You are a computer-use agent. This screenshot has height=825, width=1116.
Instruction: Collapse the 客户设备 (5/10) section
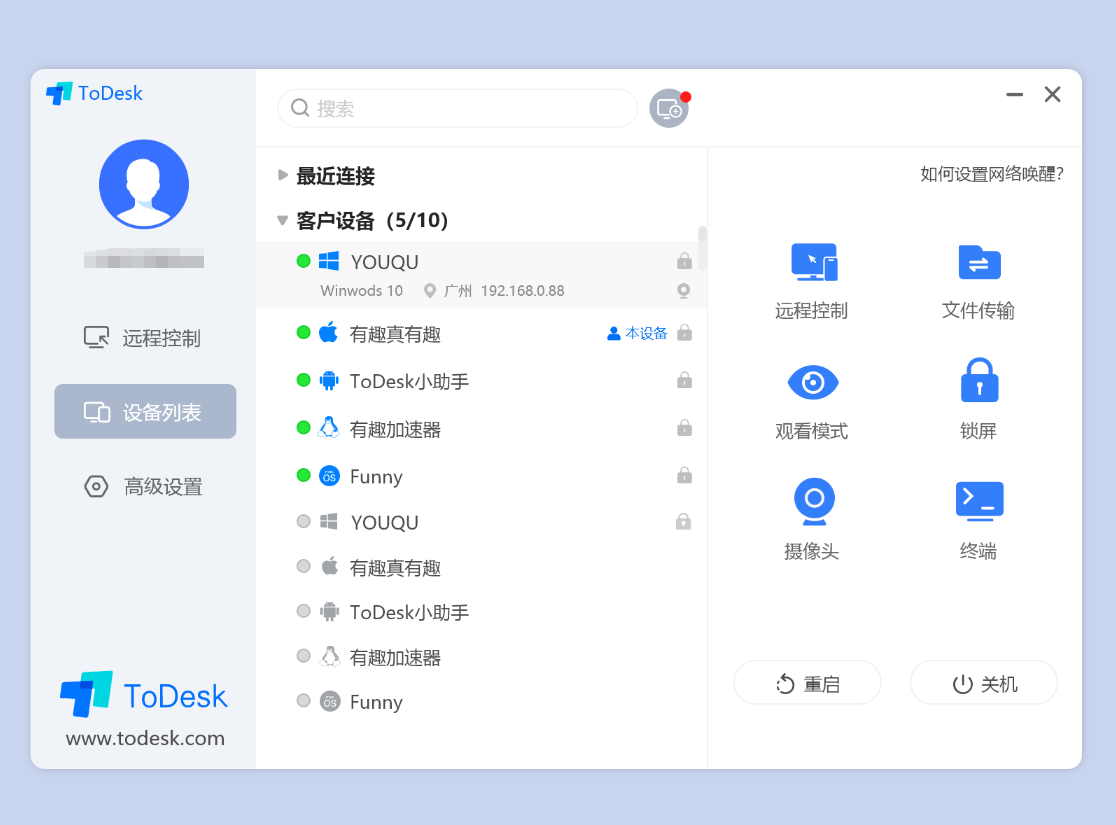click(283, 221)
